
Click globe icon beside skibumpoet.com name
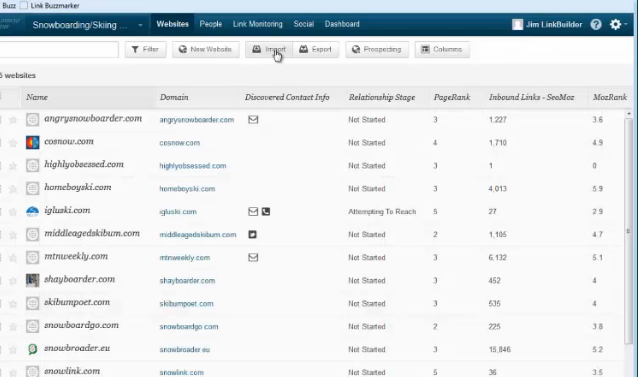(33, 303)
